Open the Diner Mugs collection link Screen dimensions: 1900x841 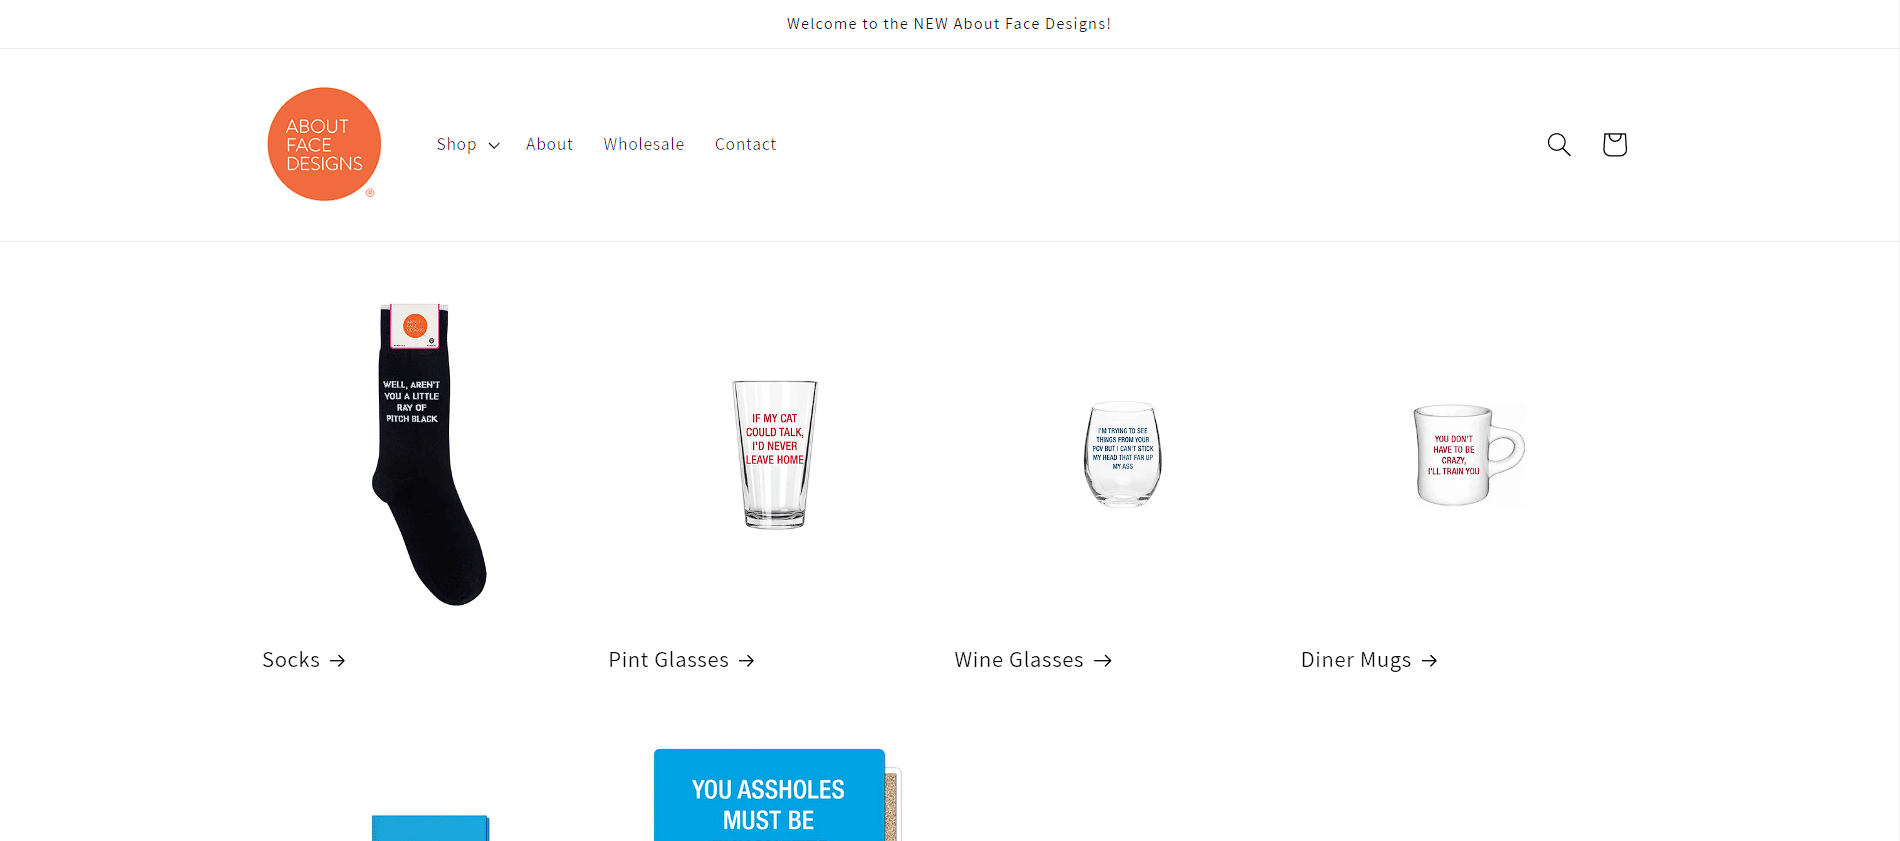[1356, 660]
